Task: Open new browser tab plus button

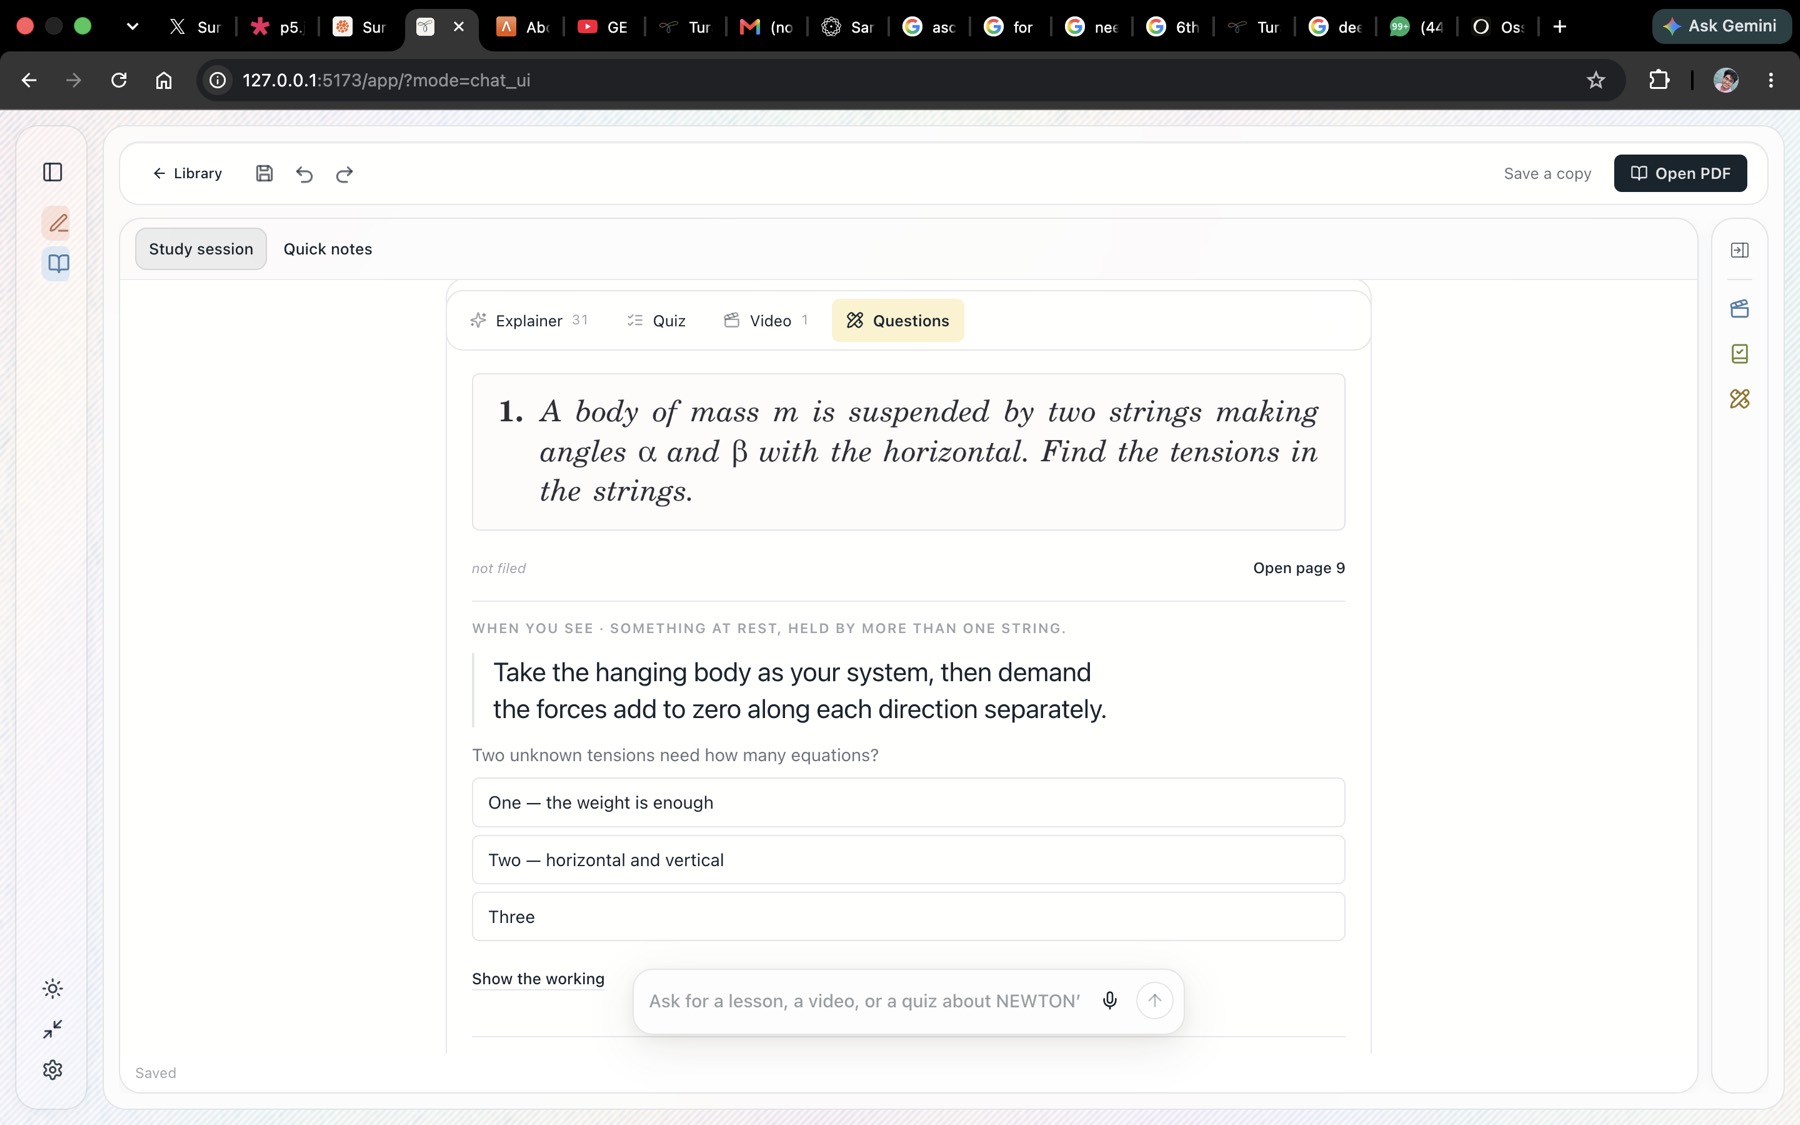Action: tap(1560, 27)
